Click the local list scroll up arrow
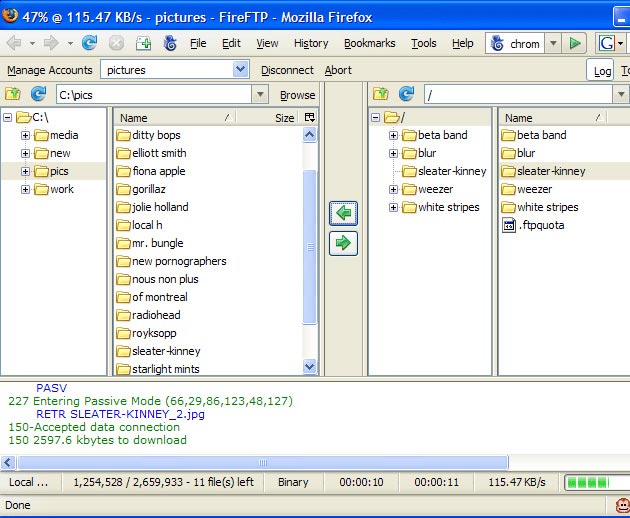The width and height of the screenshot is (630, 518). [310, 134]
